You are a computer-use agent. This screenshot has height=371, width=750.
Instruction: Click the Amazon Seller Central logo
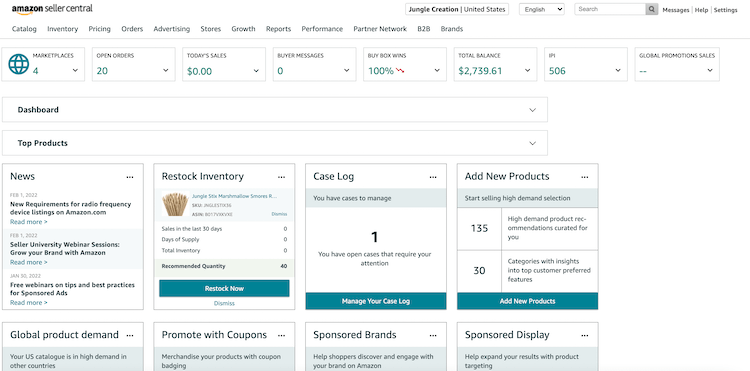(x=52, y=9)
